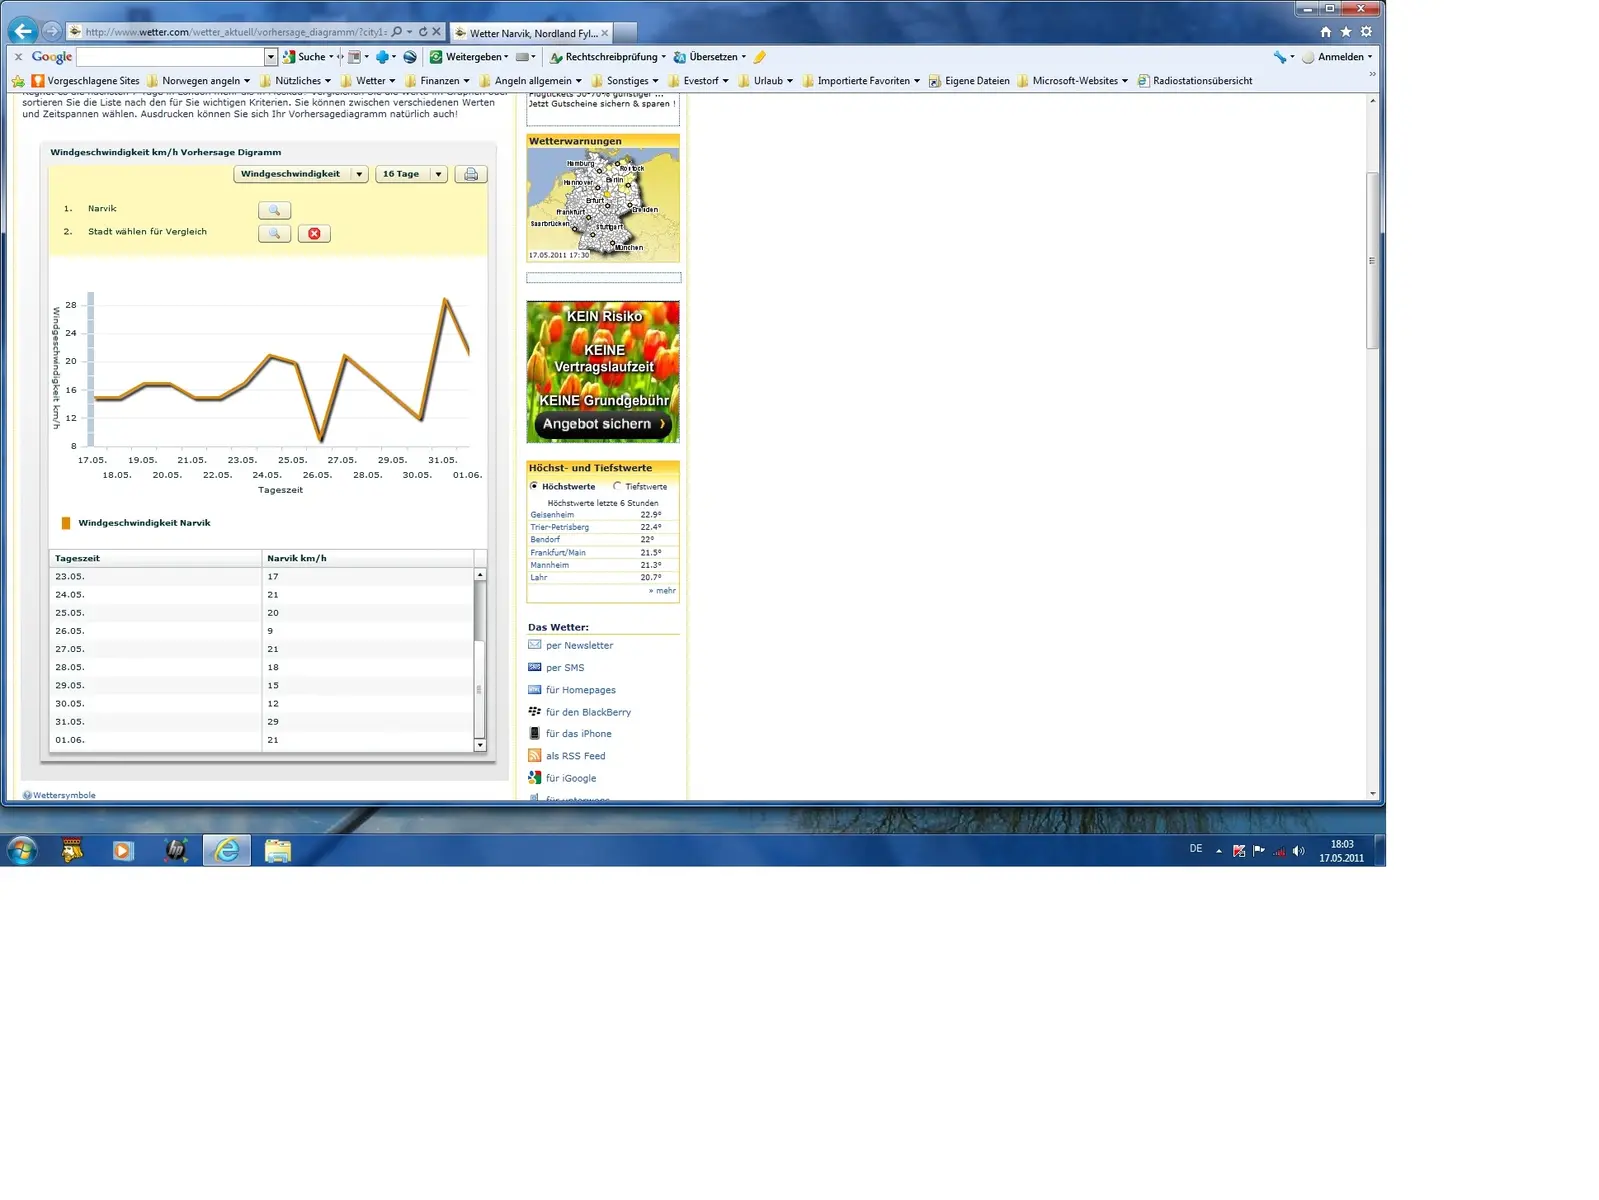Select the Höchstwerte radio button
Viewport: 1599px width, 1200px height.
534,486
